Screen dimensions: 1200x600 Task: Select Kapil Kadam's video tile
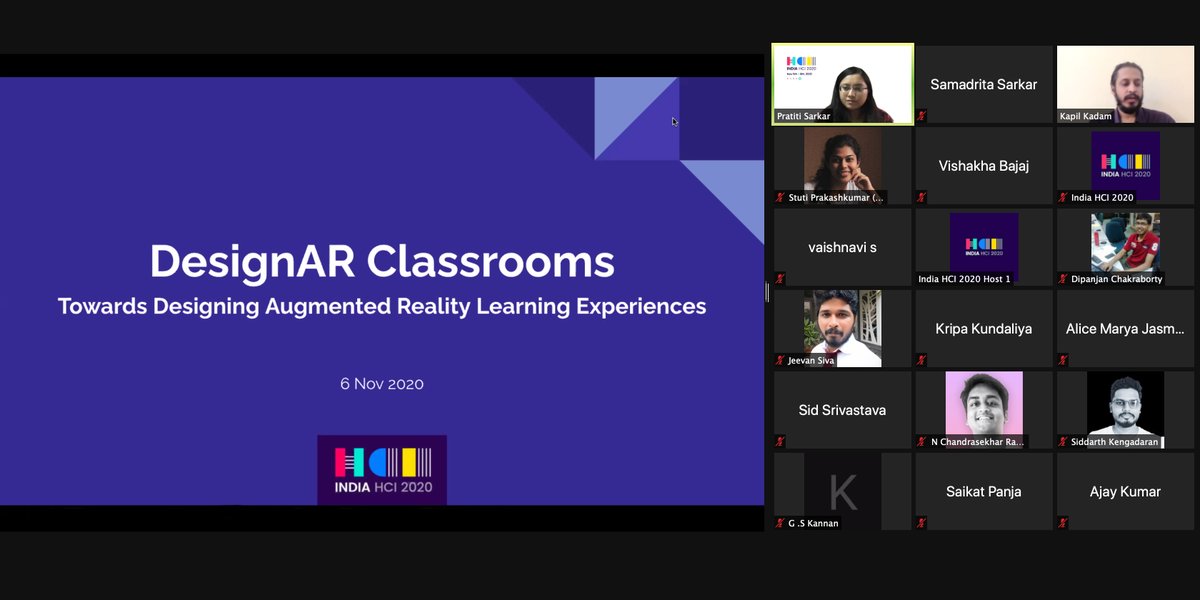tap(1125, 84)
